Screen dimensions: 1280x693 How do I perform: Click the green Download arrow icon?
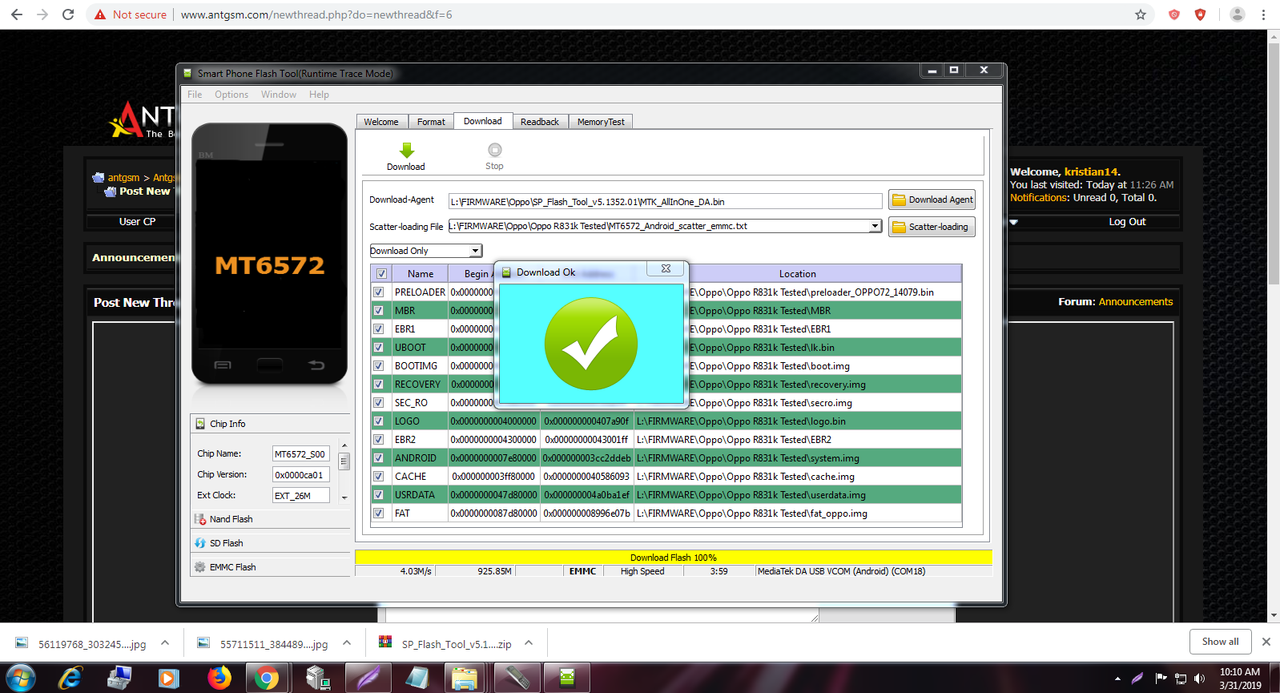[406, 150]
